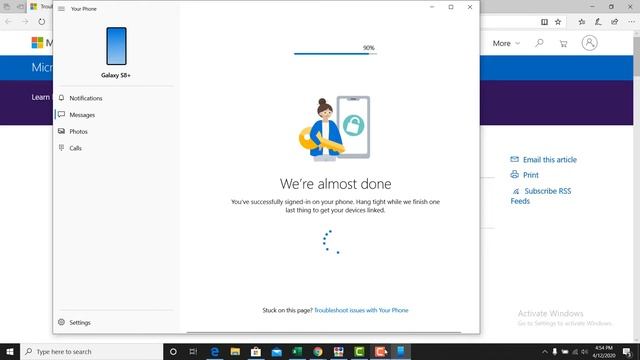The image size is (640, 360).
Task: Expand the More dropdown on Microsoft page
Action: click(x=506, y=43)
